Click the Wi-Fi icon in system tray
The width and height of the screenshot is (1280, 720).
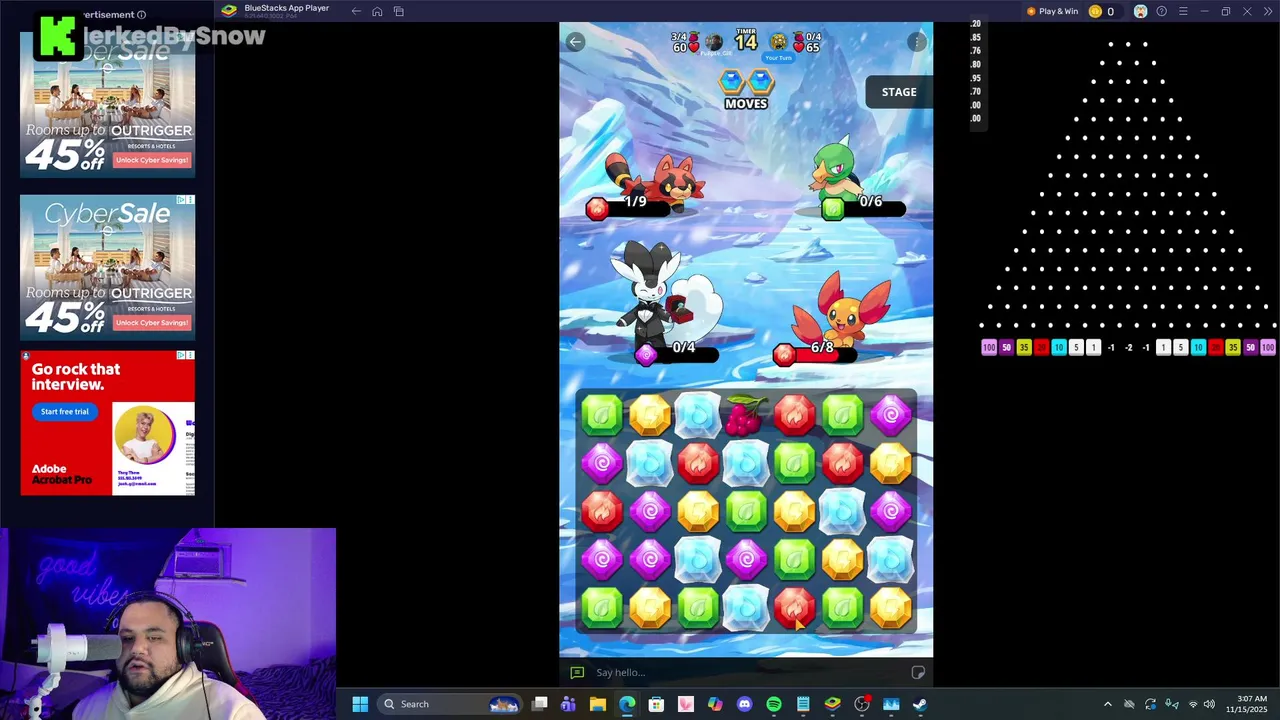coord(1192,704)
